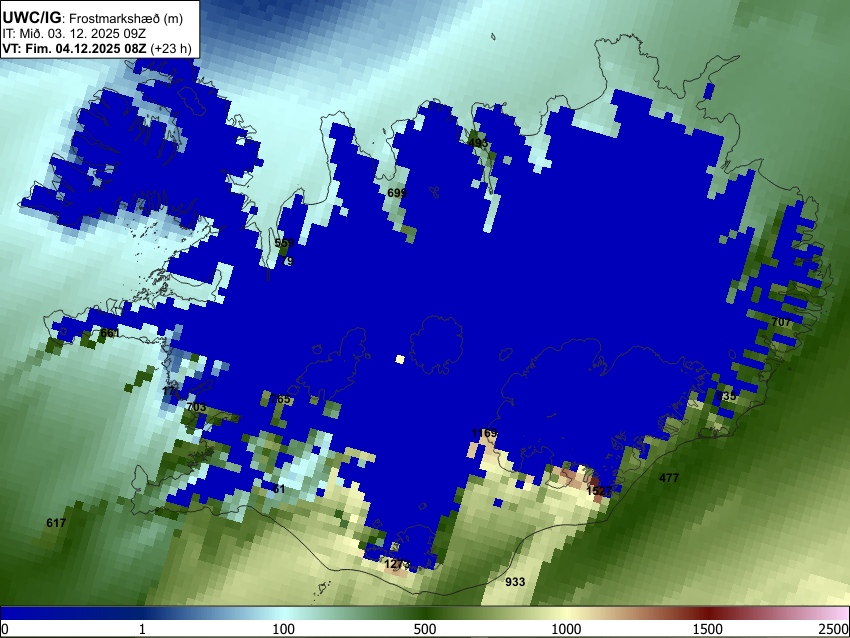Click the 17 value label on the west coast

coord(169,391)
